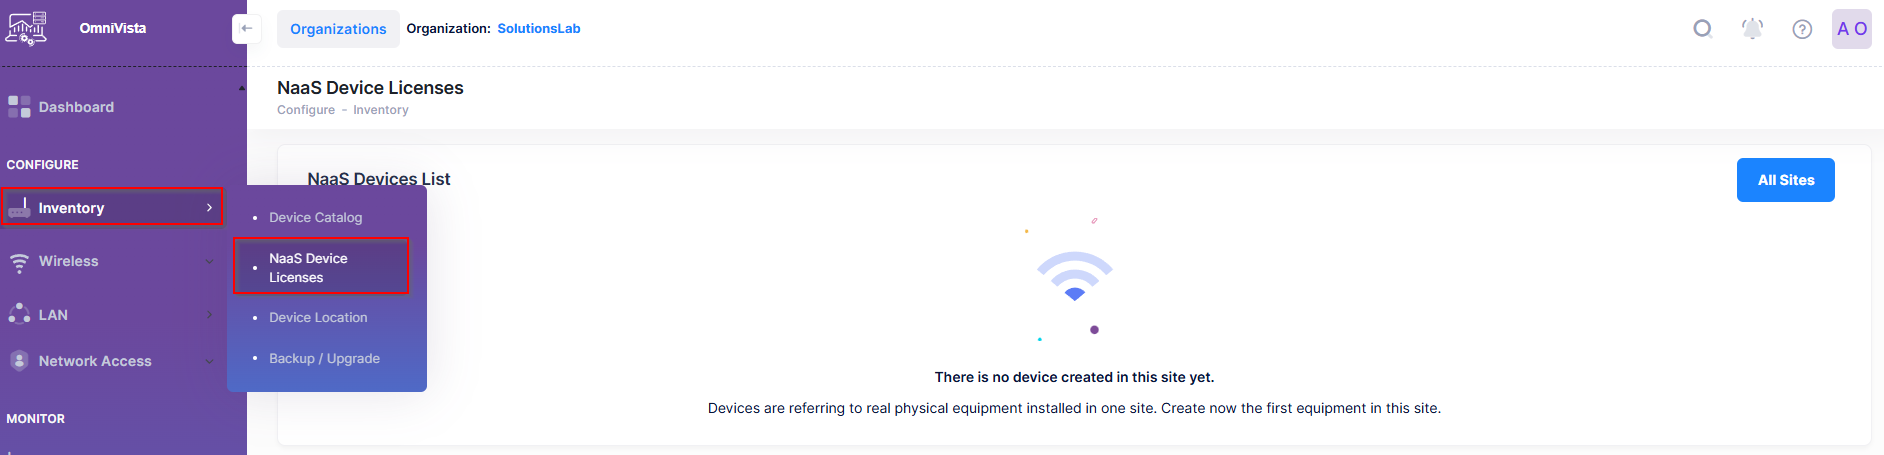Click the Network Access user icon
Viewport: 1884px width, 455px height.
coord(19,361)
